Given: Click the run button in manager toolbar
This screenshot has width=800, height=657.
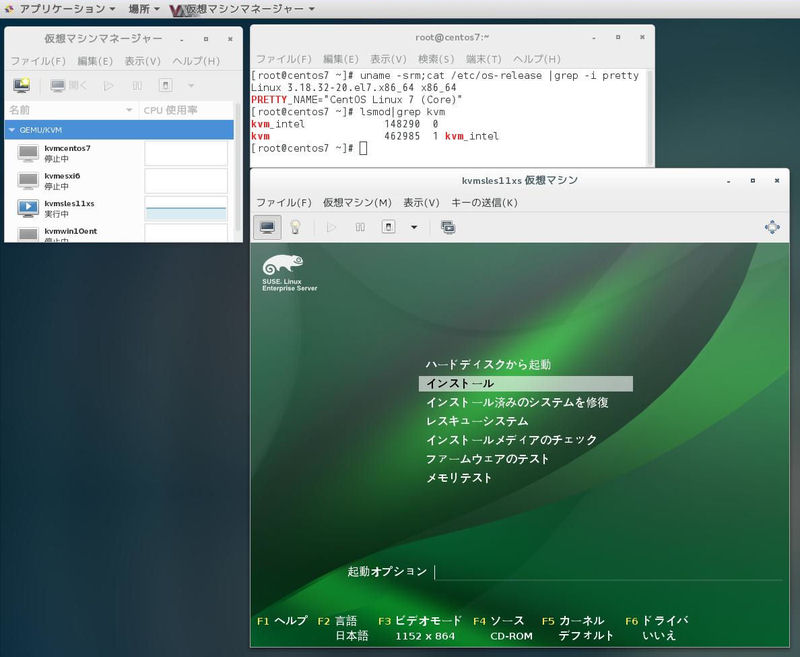Looking at the screenshot, I should pyautogui.click(x=108, y=86).
